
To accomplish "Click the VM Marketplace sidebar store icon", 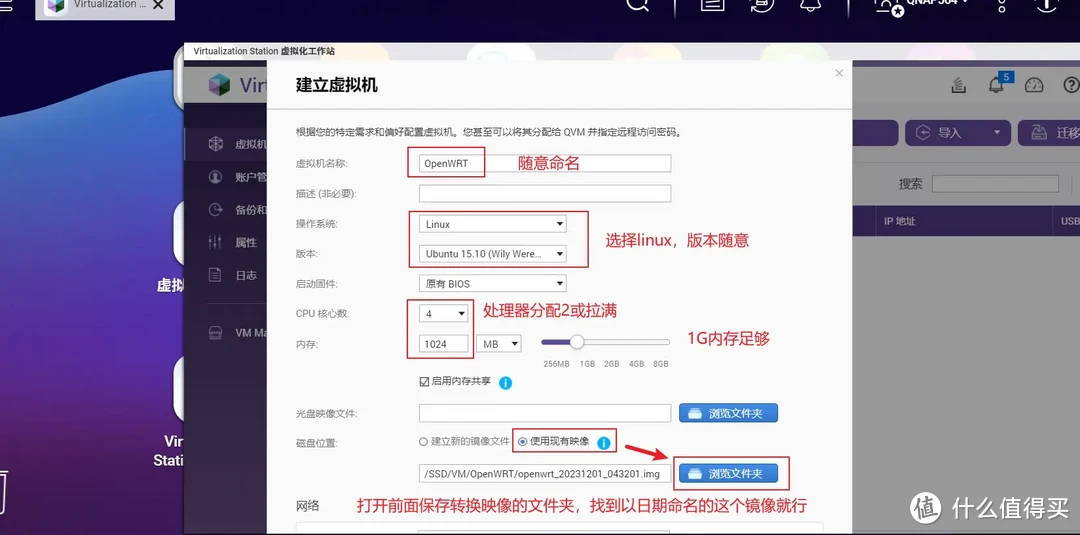I will (216, 333).
